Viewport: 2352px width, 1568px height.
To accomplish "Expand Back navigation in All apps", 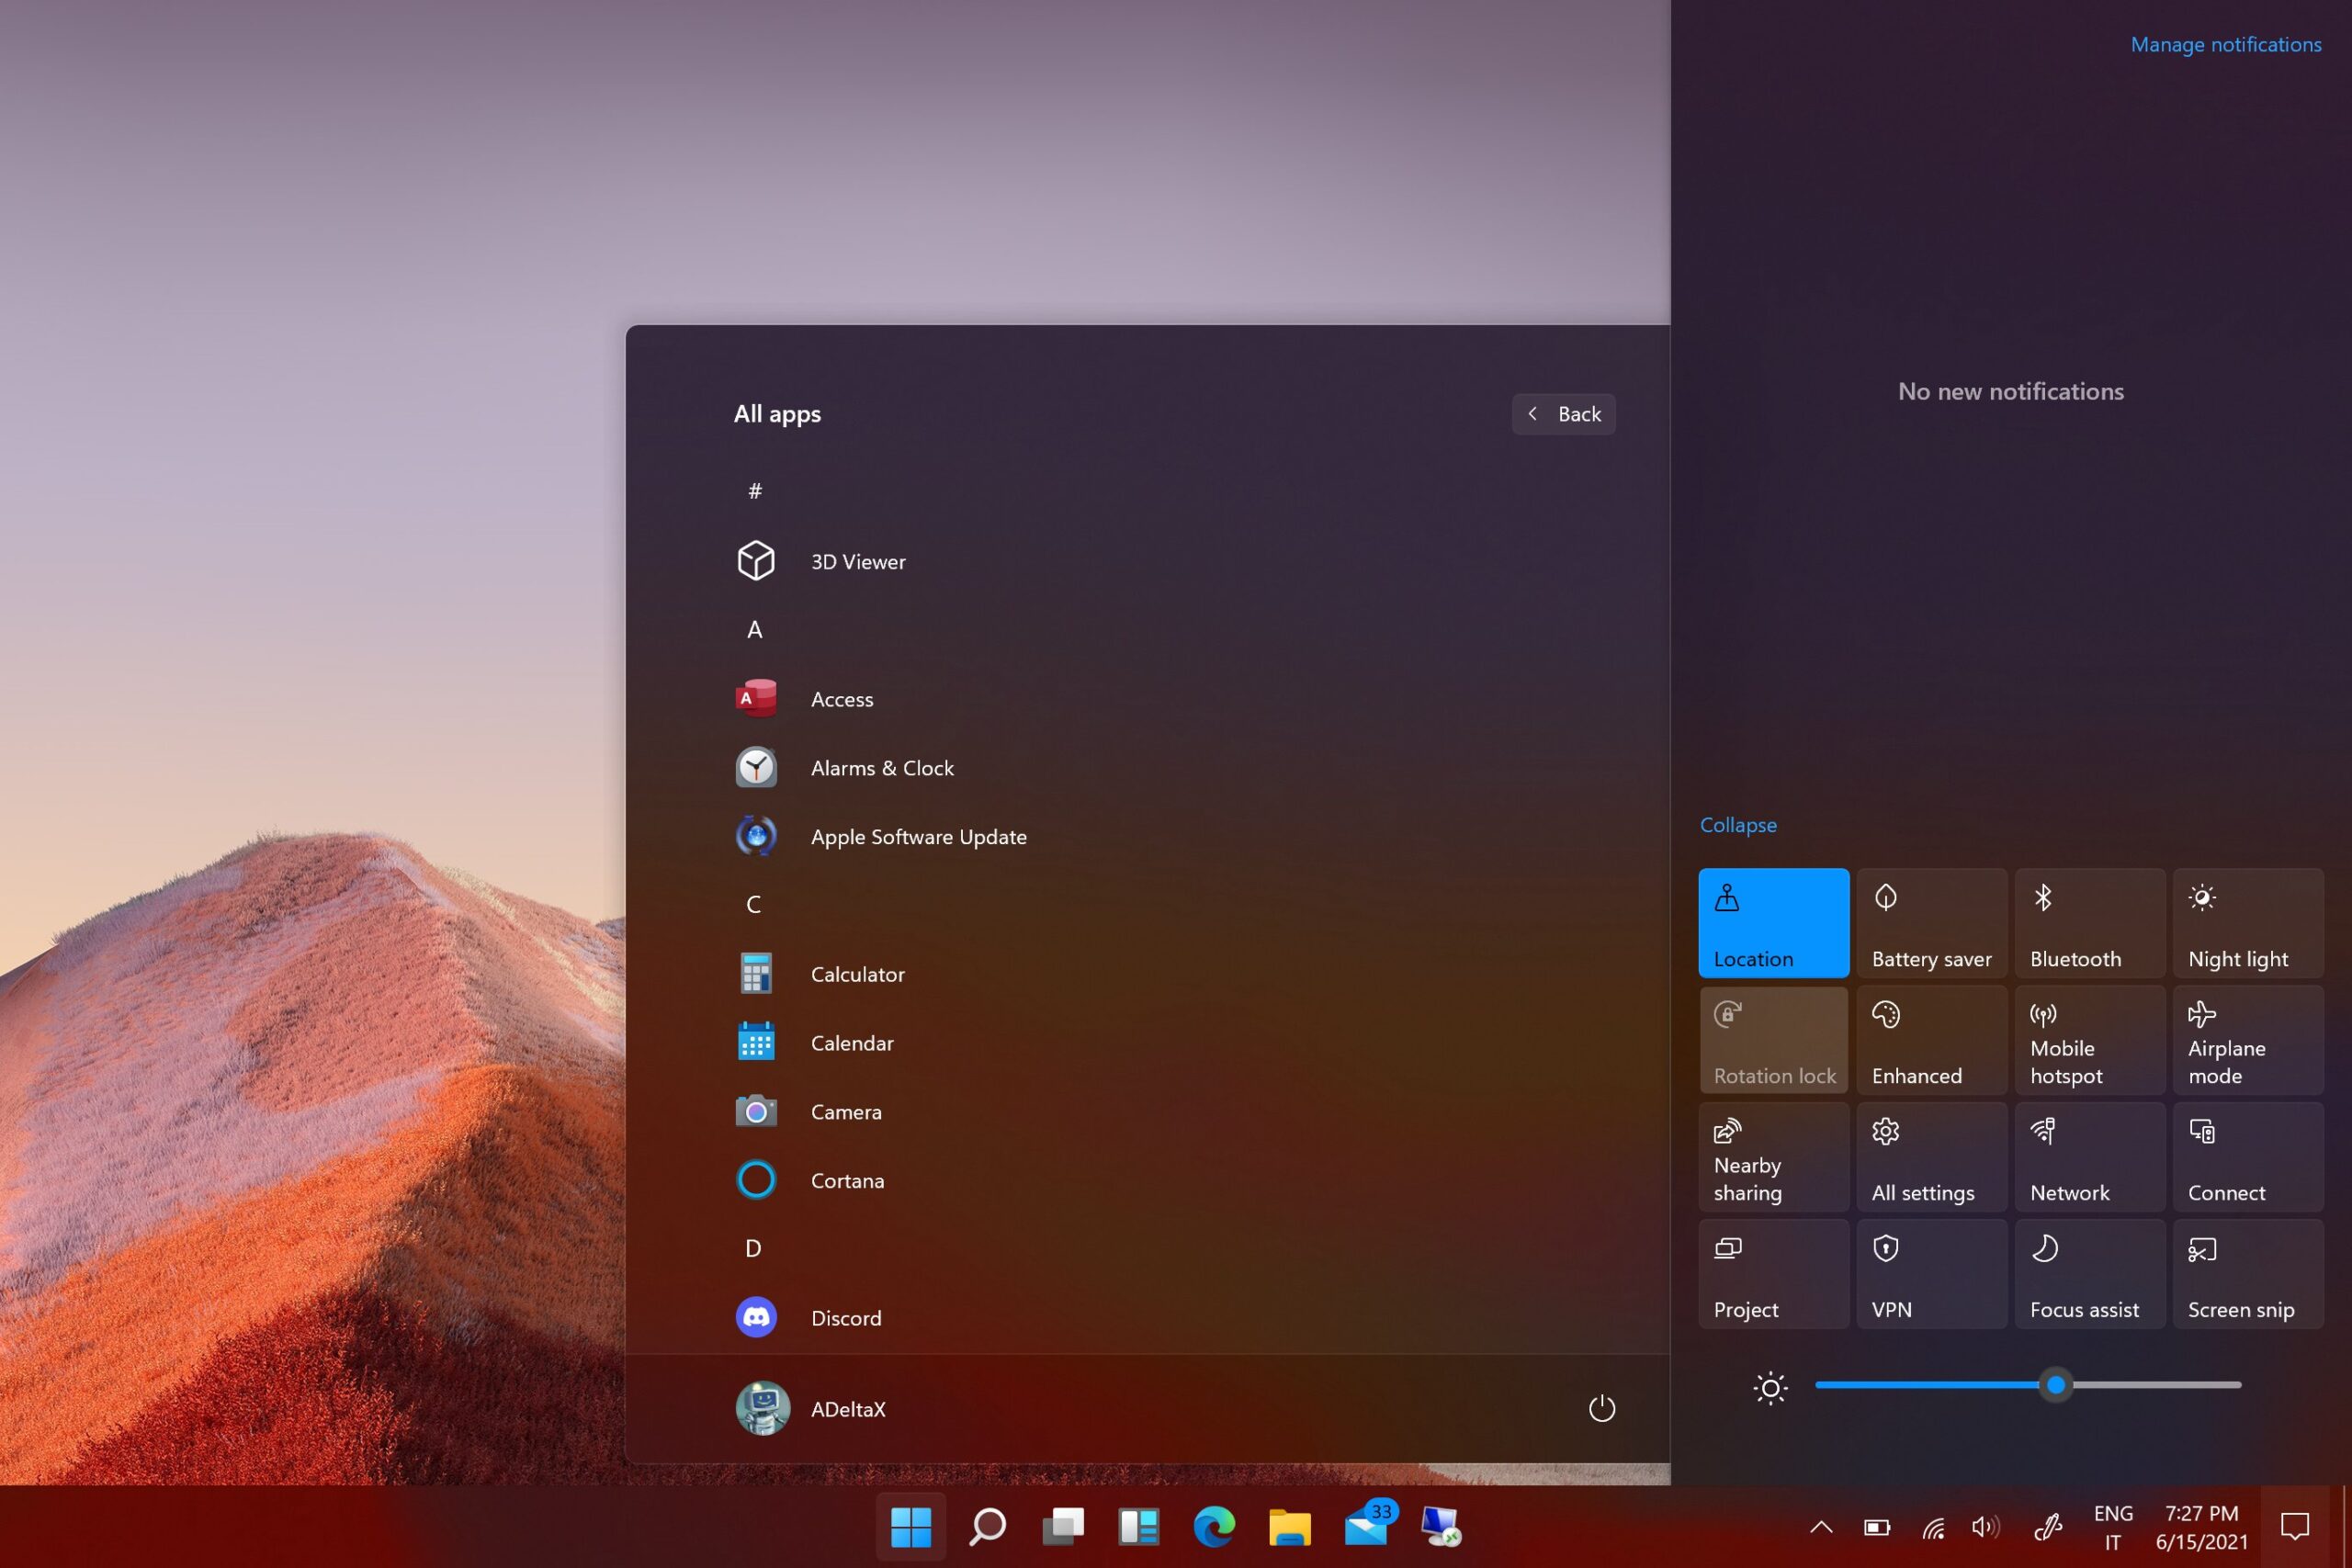I will click(1561, 413).
